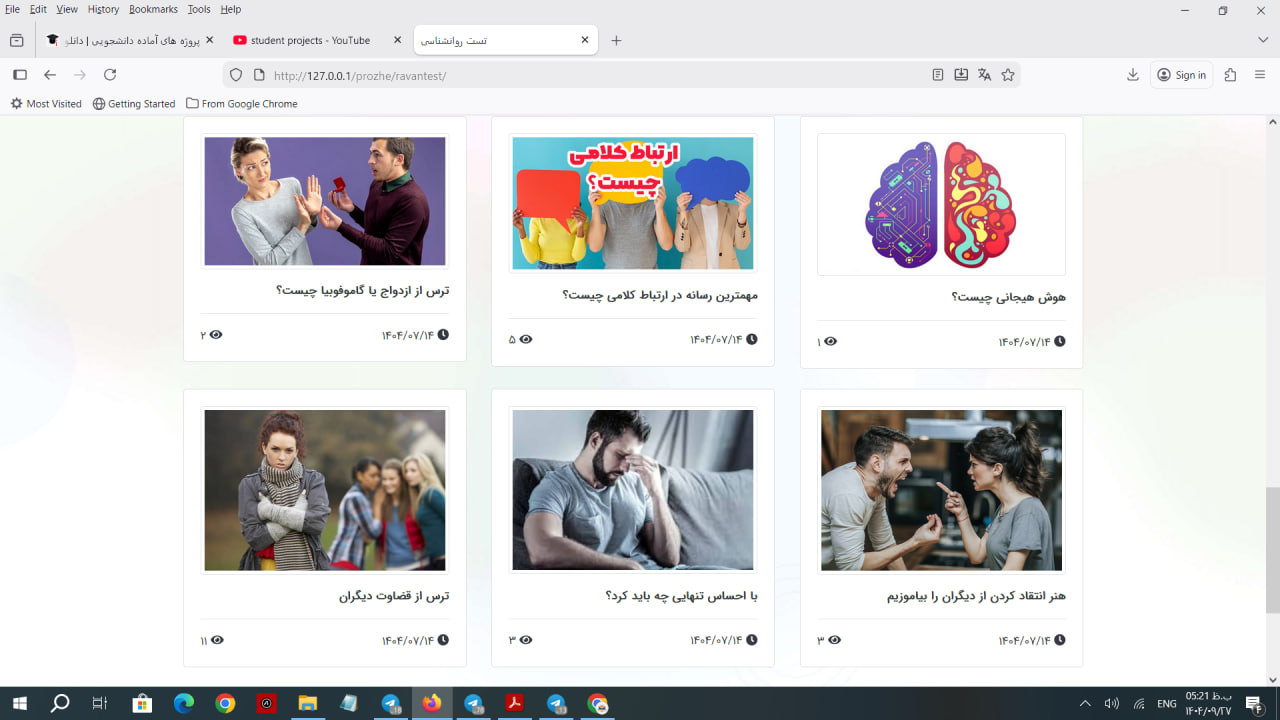Switch to student projects YouTube tab
The width and height of the screenshot is (1280, 720).
310,40
